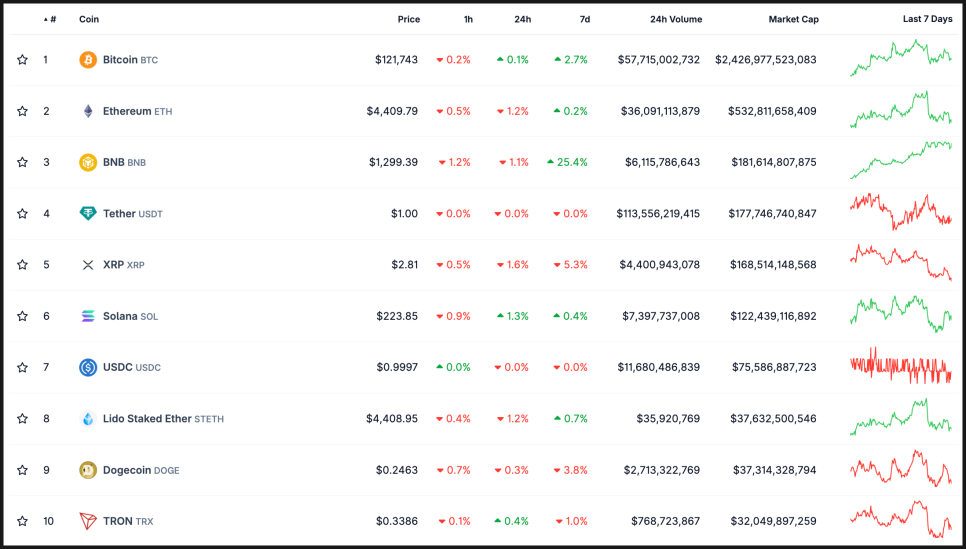Sort coins by the Price column header
This screenshot has width=966, height=549.
408,19
